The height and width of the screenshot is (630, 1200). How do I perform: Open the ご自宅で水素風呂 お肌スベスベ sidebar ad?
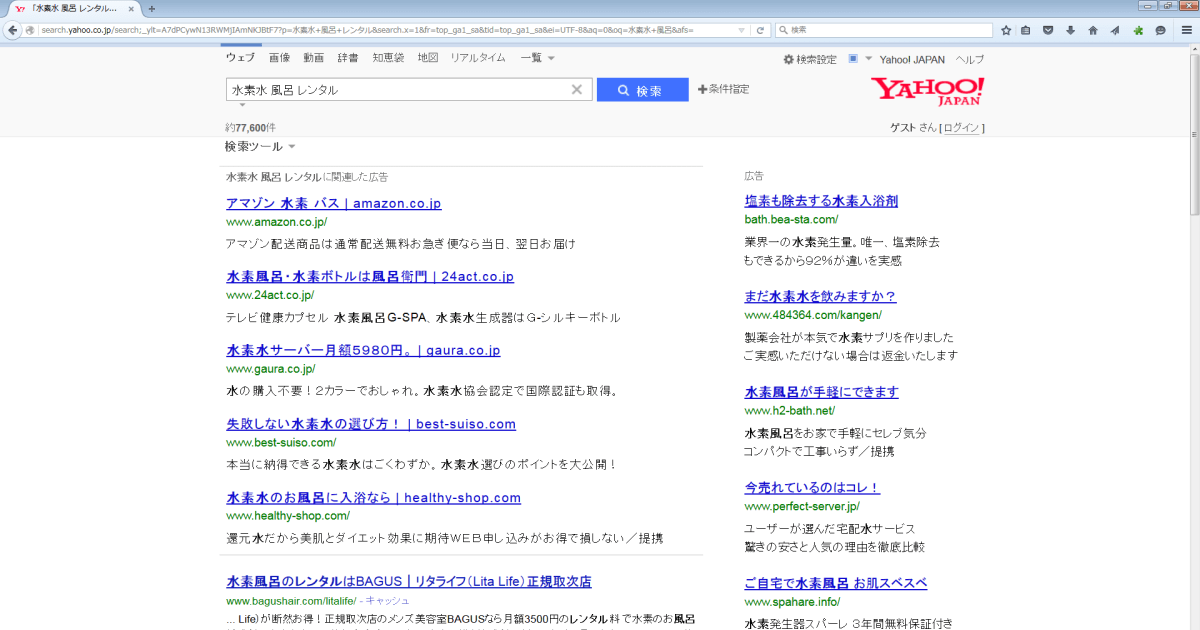(836, 582)
